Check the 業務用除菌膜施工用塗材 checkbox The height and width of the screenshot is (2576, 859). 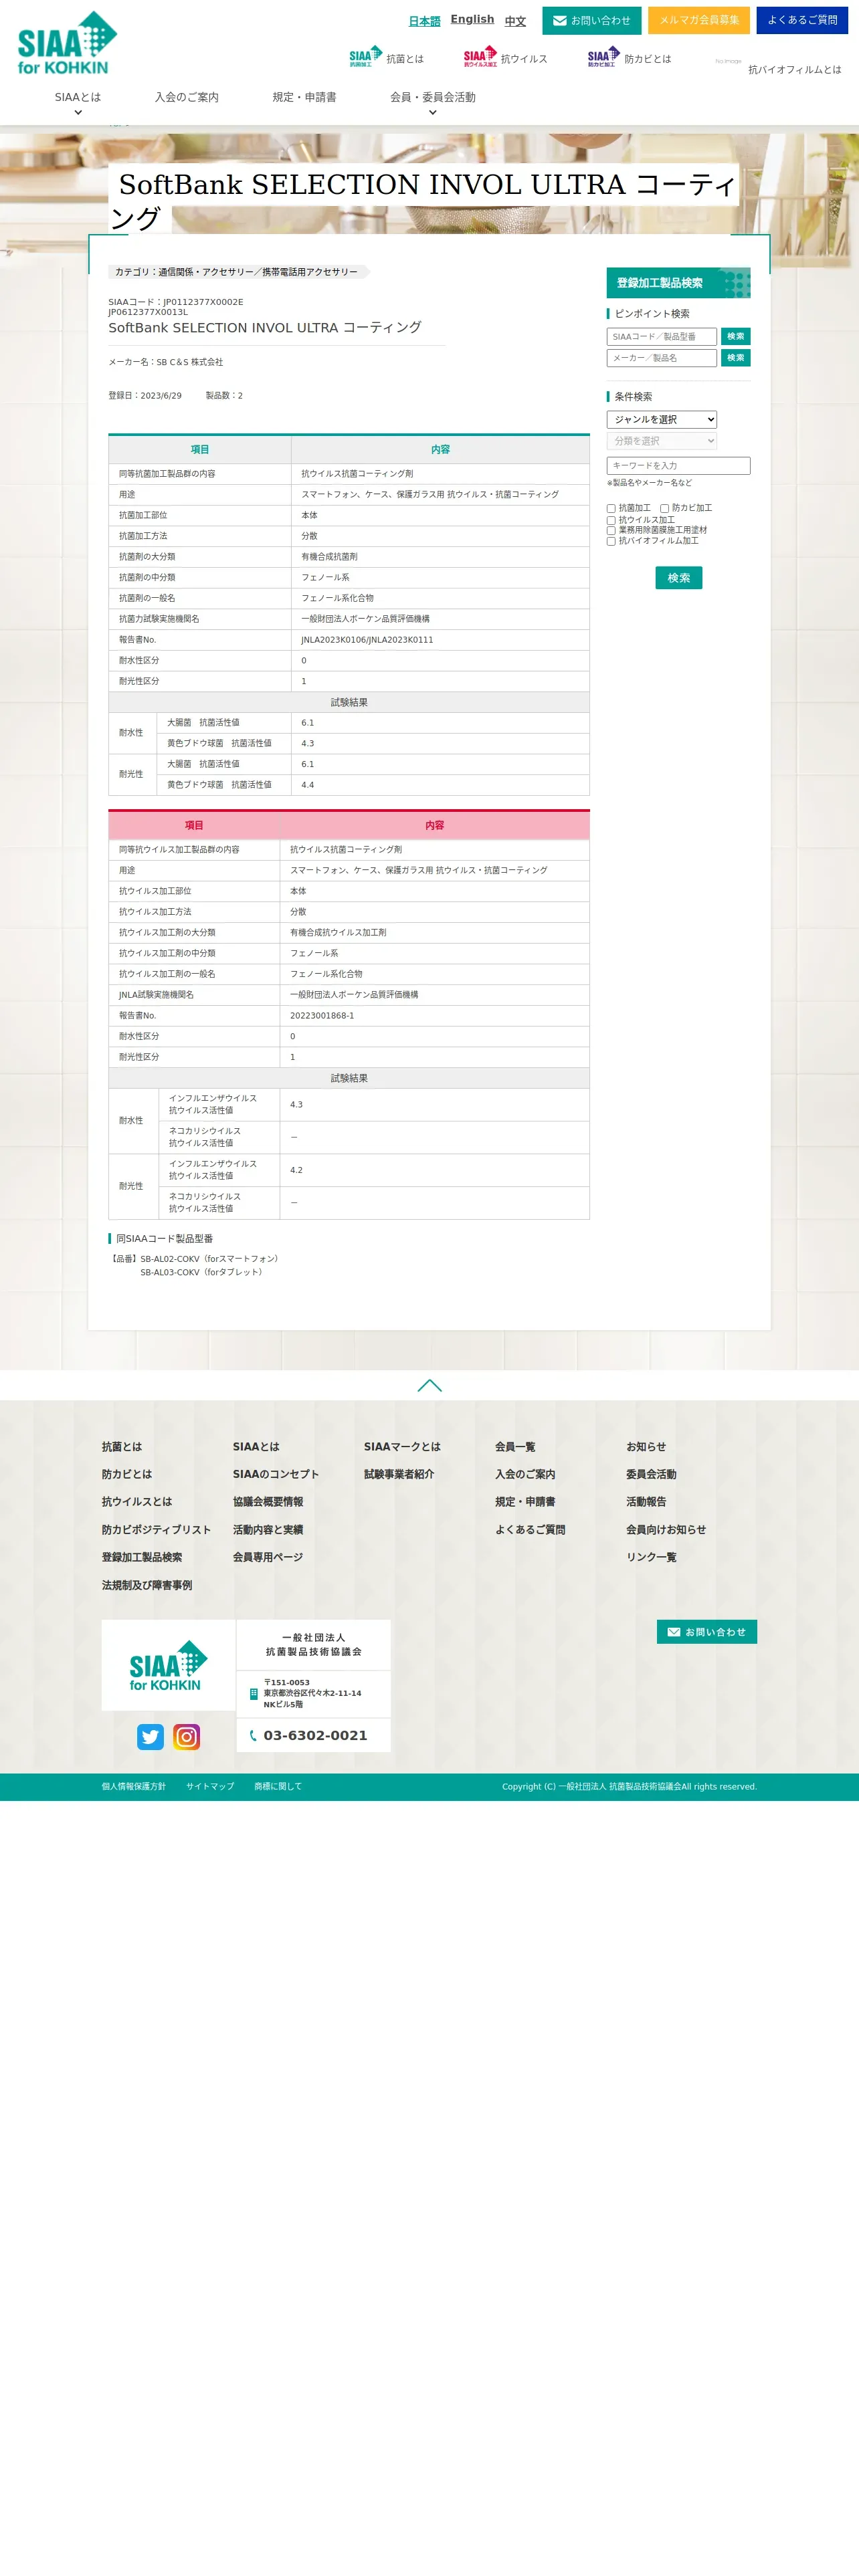[x=611, y=531]
